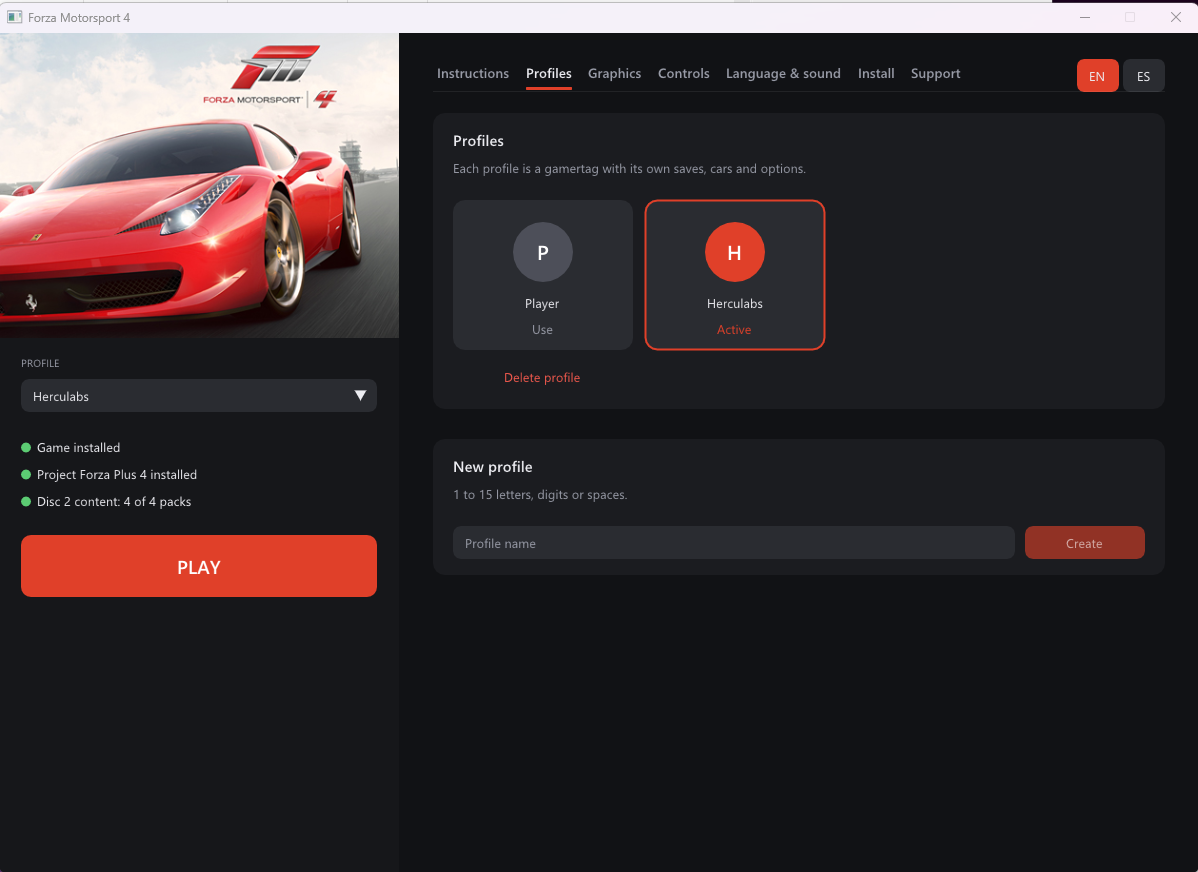
Task: Go to Language & sound tab
Action: (783, 73)
